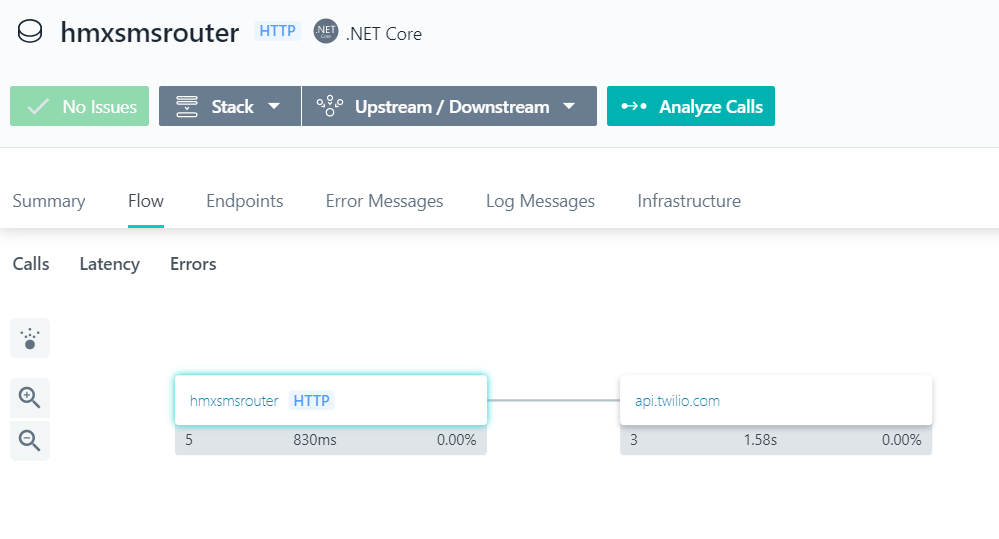The image size is (999, 539).
Task: View the Log Messages tab
Action: tap(540, 201)
